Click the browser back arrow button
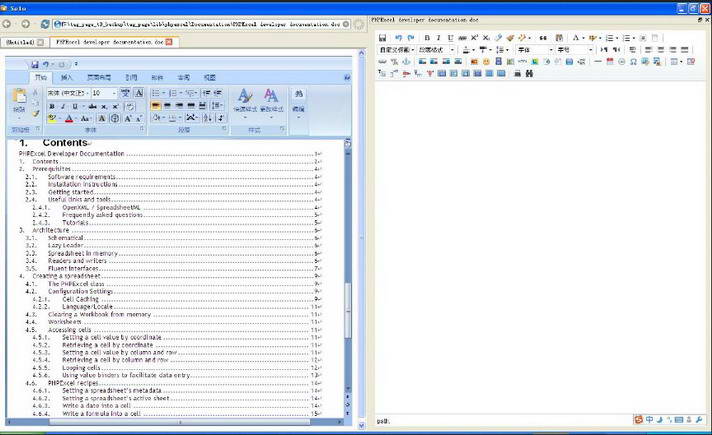 tap(6, 24)
